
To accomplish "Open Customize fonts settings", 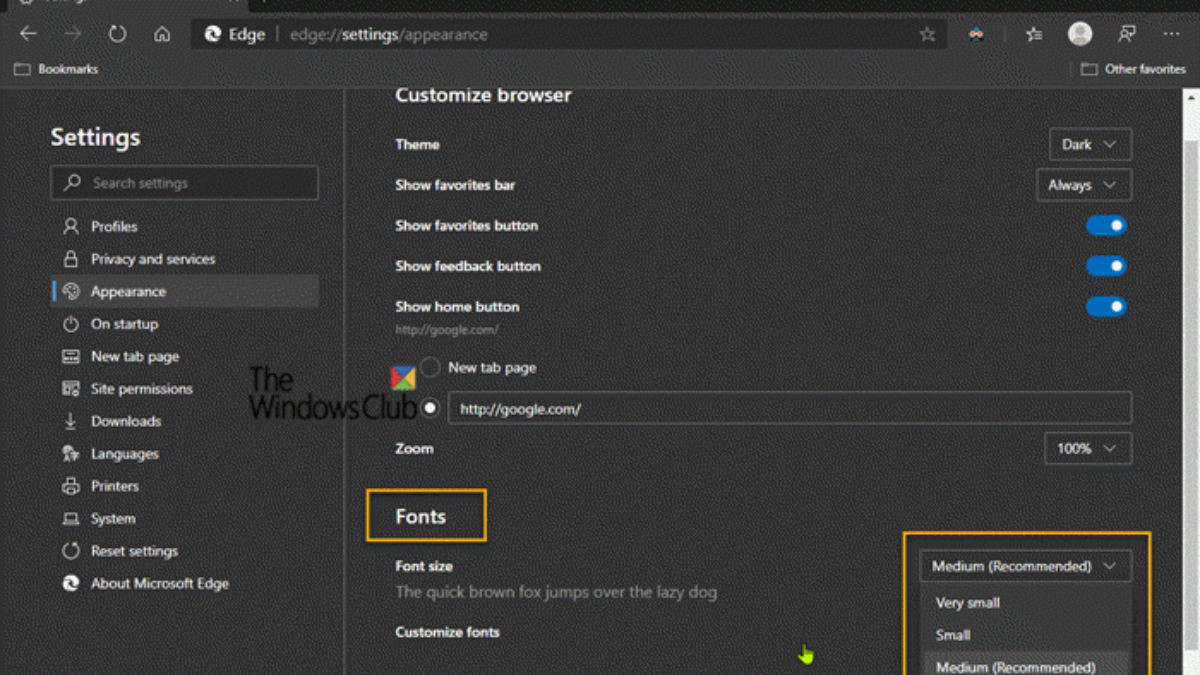I will pyautogui.click(x=447, y=632).
